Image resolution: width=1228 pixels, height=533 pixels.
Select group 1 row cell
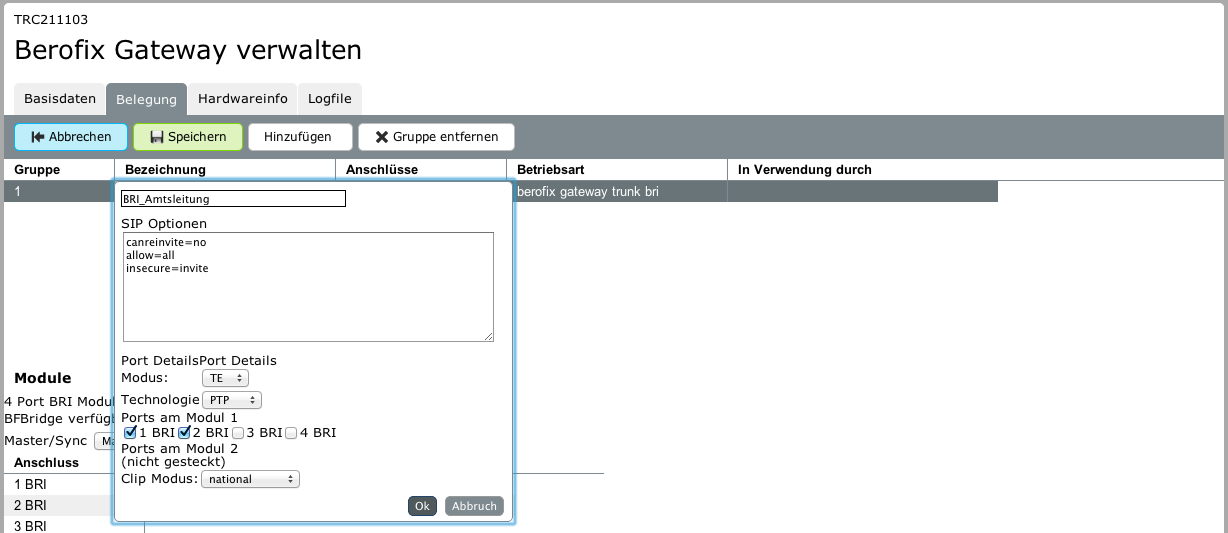pos(58,191)
